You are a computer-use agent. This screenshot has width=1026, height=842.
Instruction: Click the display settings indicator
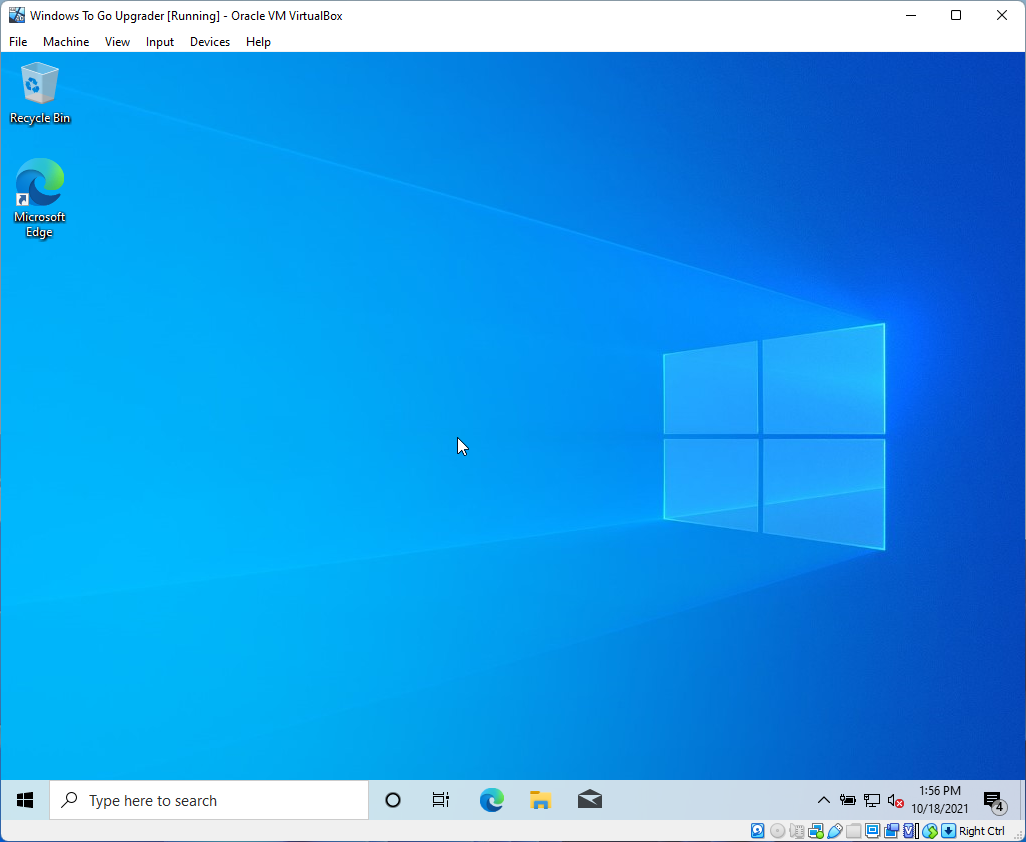(872, 831)
